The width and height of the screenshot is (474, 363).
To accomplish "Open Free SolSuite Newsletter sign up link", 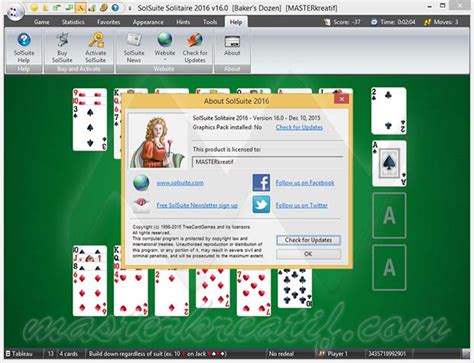I will coord(197,205).
